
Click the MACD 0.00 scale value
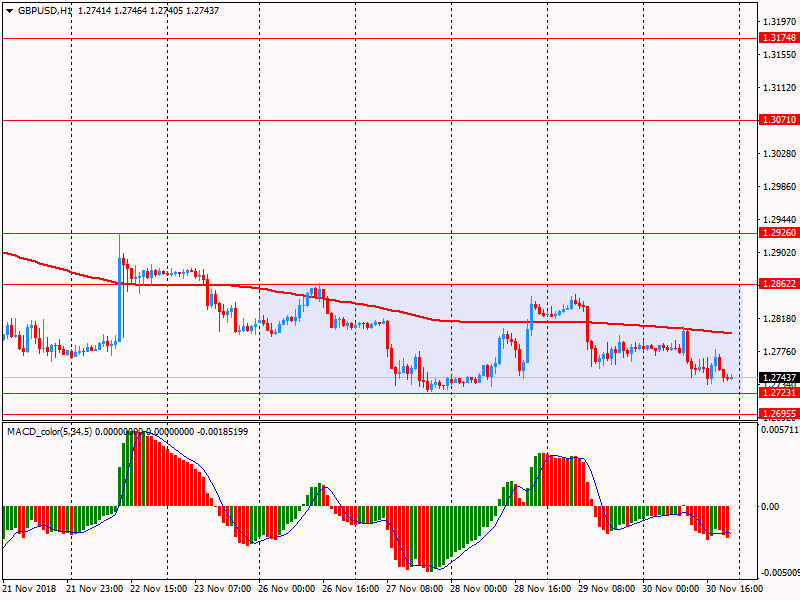(770, 507)
